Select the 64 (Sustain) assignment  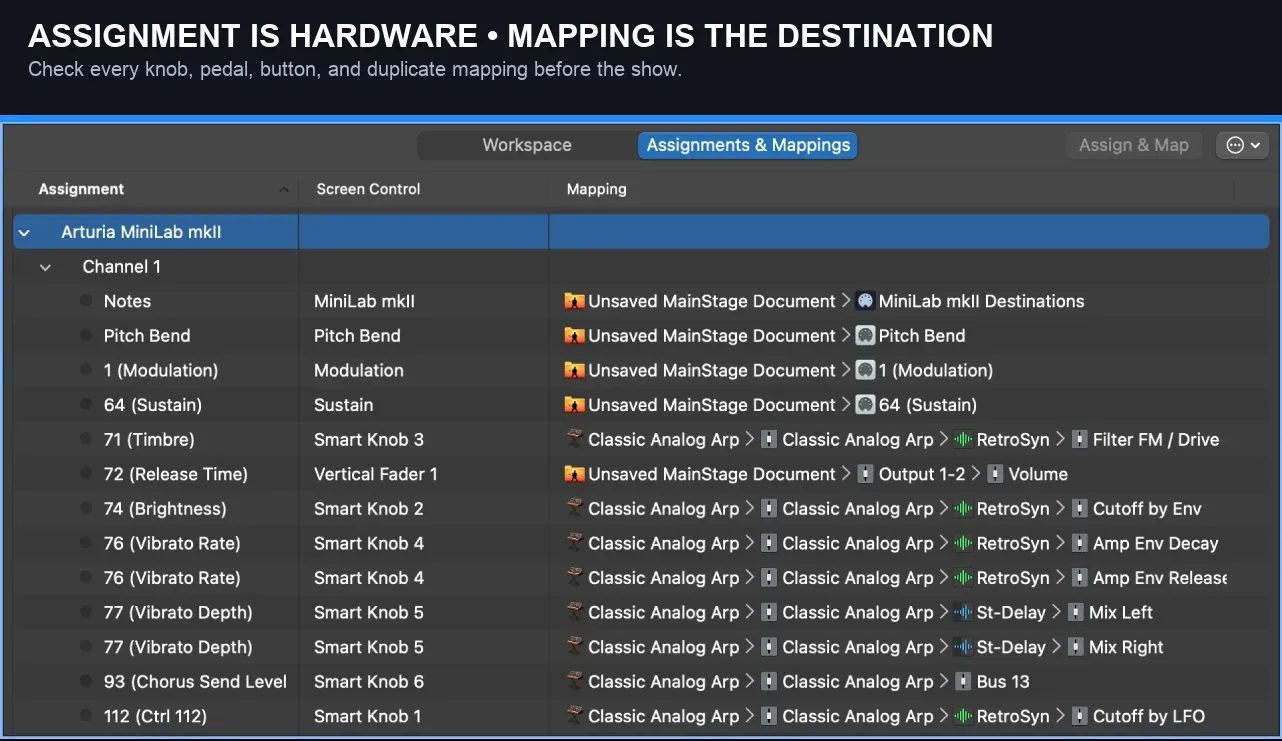153,405
